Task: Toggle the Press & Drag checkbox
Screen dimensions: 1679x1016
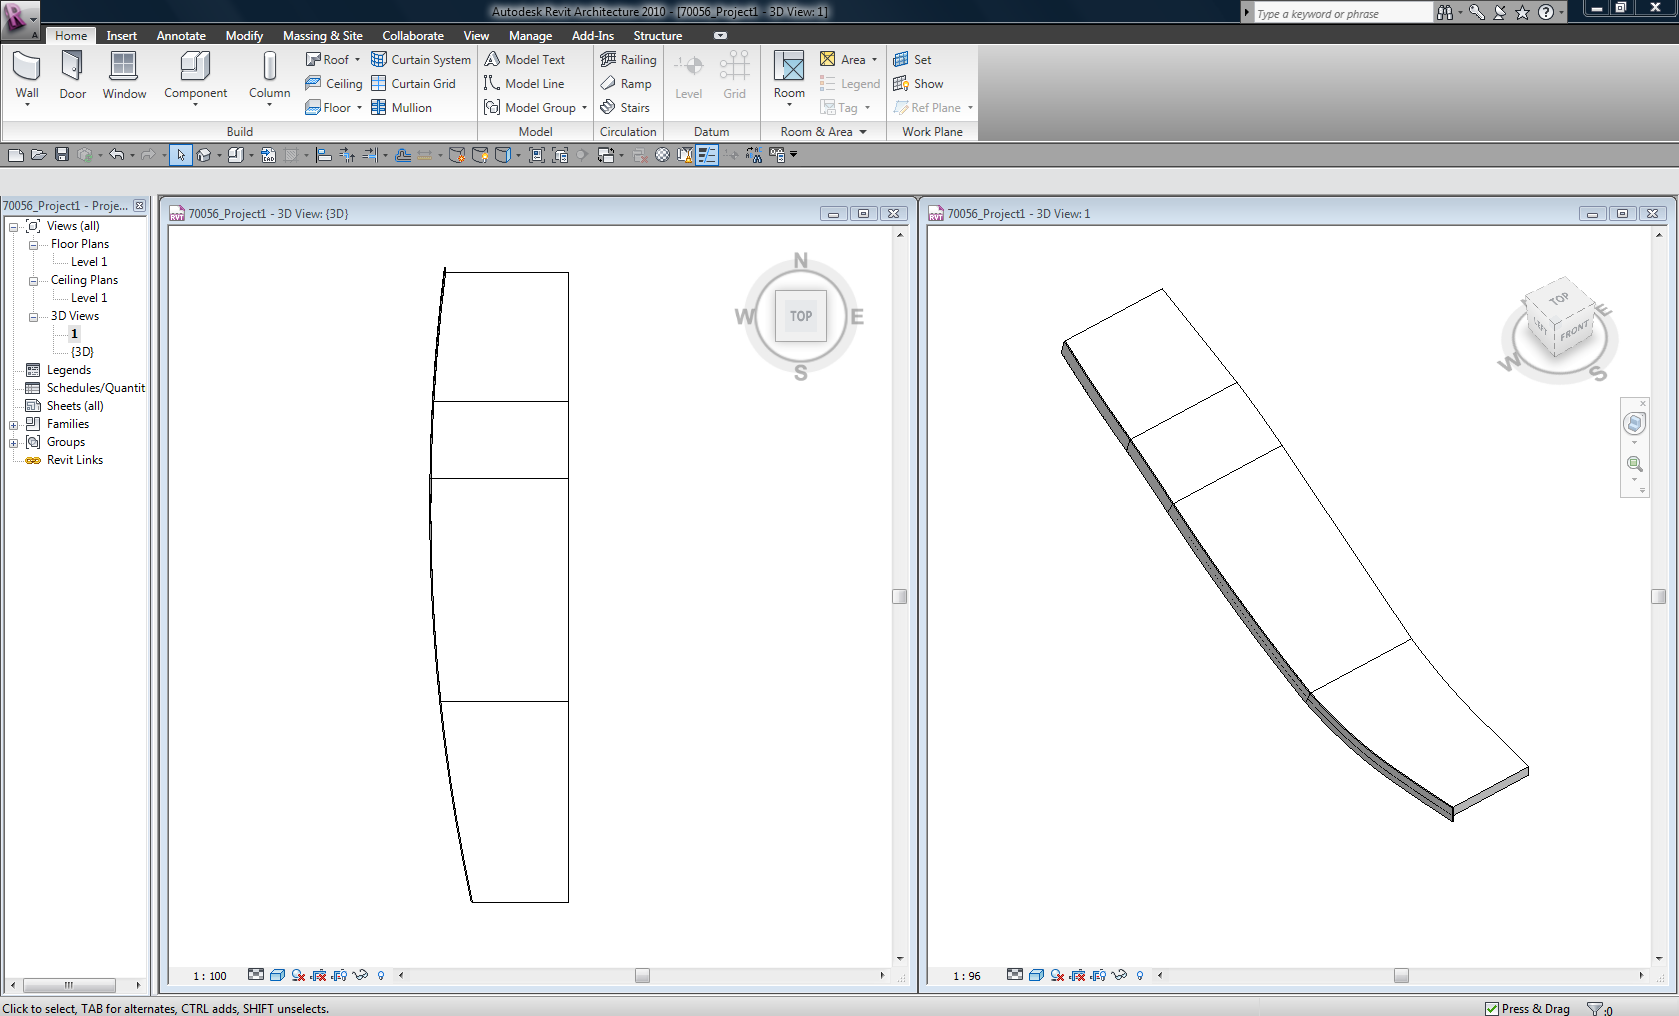Action: [x=1491, y=1008]
